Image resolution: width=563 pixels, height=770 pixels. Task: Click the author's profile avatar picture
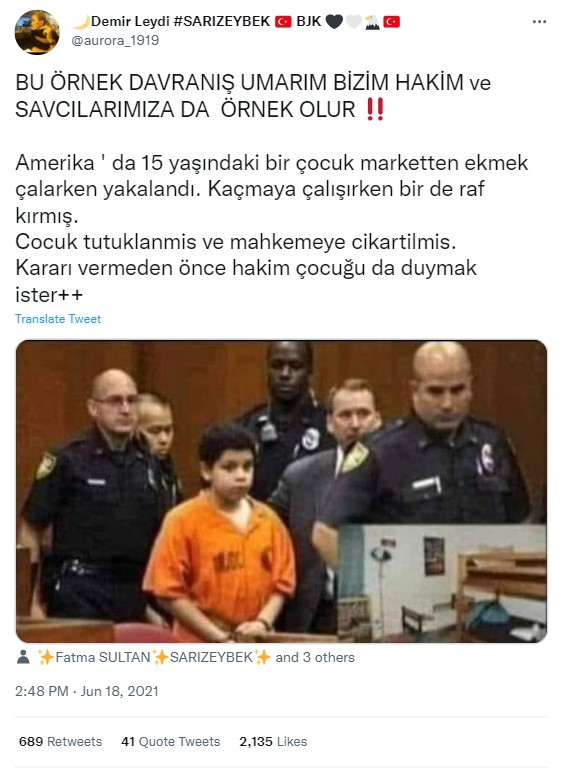pos(37,31)
